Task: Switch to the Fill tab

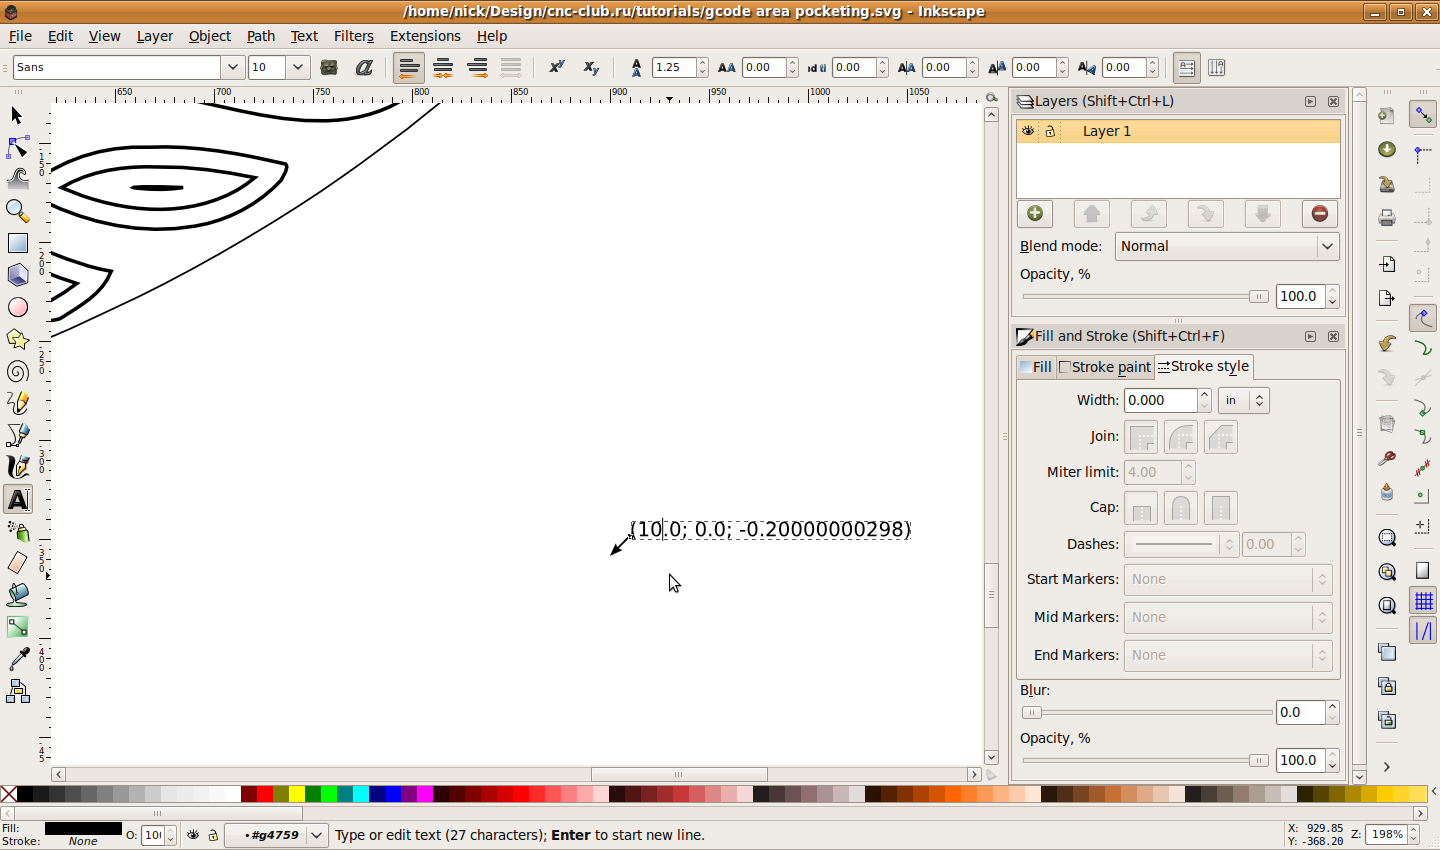Action: (x=1035, y=367)
